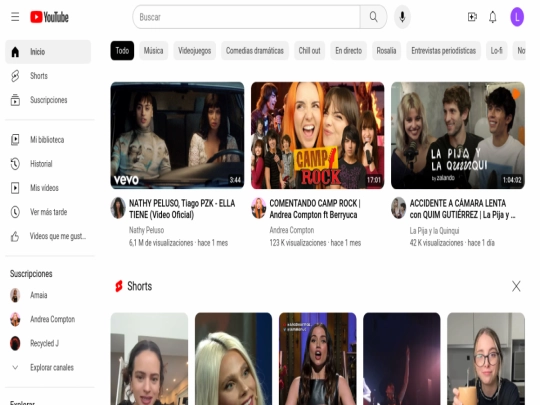Focus the Buscar search field
The image size is (540, 405).
(x=247, y=17)
